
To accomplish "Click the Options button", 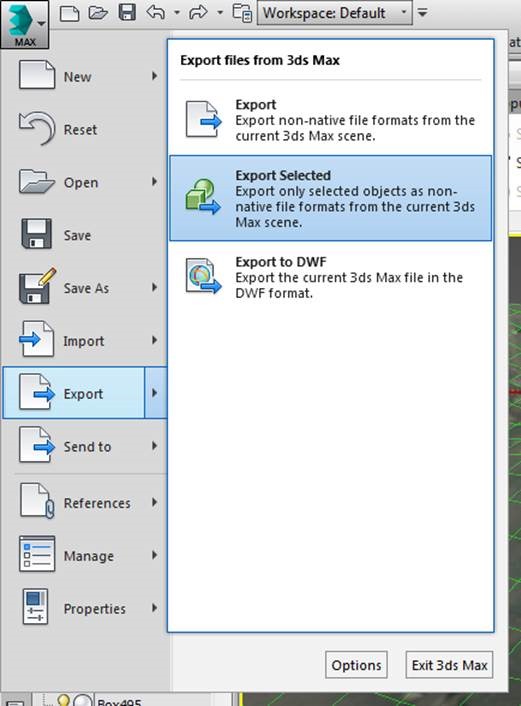I will pyautogui.click(x=356, y=665).
